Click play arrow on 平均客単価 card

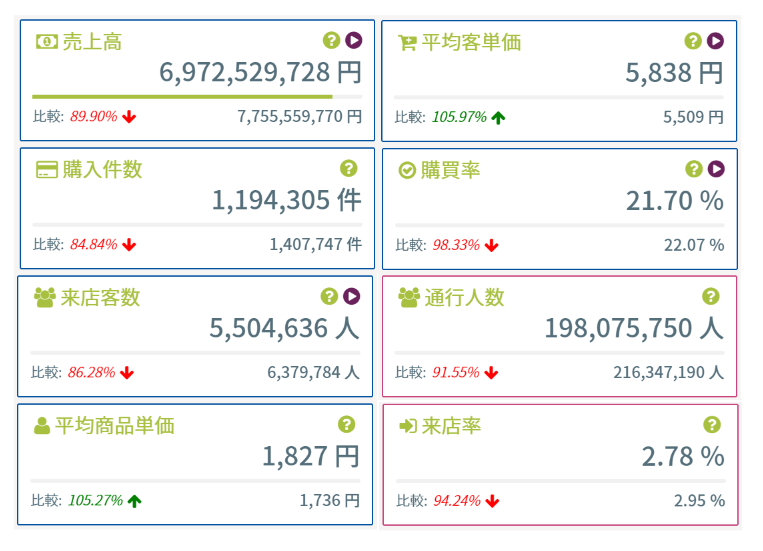(x=715, y=41)
